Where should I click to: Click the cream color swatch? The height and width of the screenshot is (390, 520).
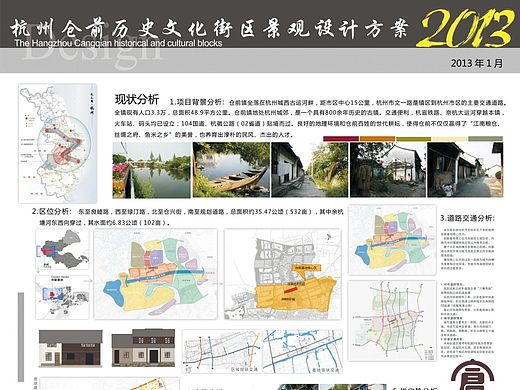[449, 138]
